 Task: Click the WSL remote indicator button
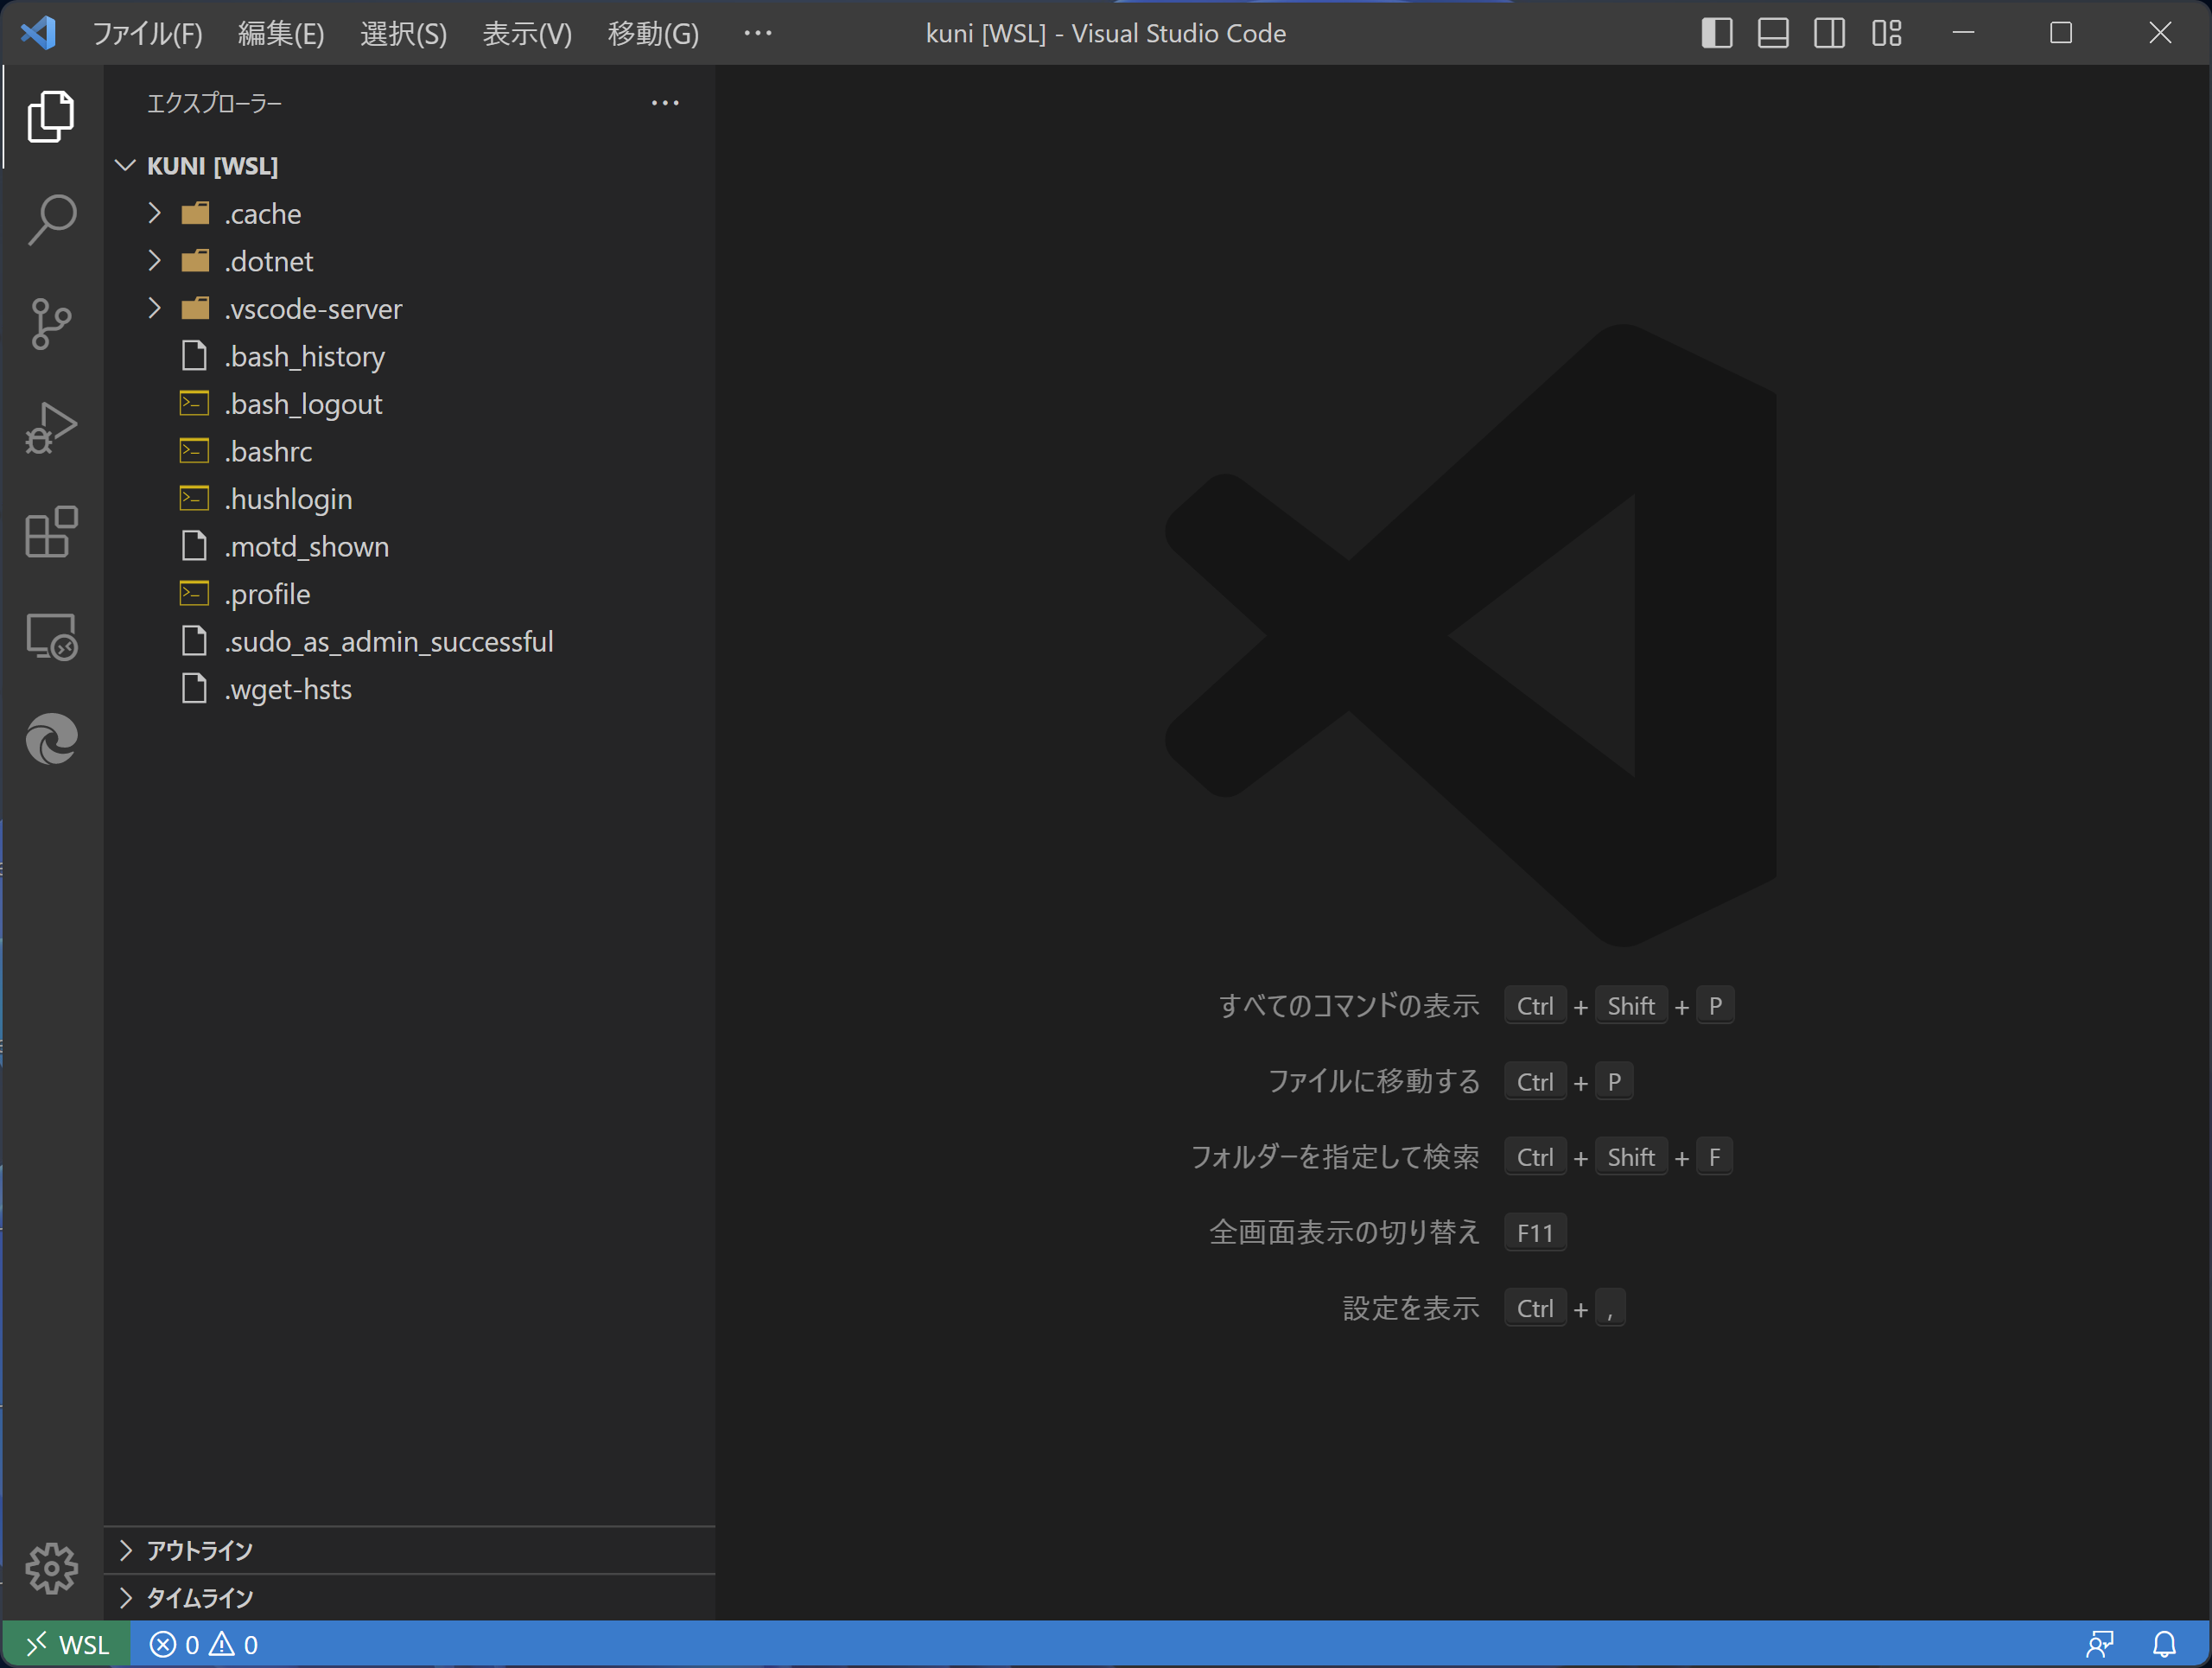click(x=67, y=1645)
